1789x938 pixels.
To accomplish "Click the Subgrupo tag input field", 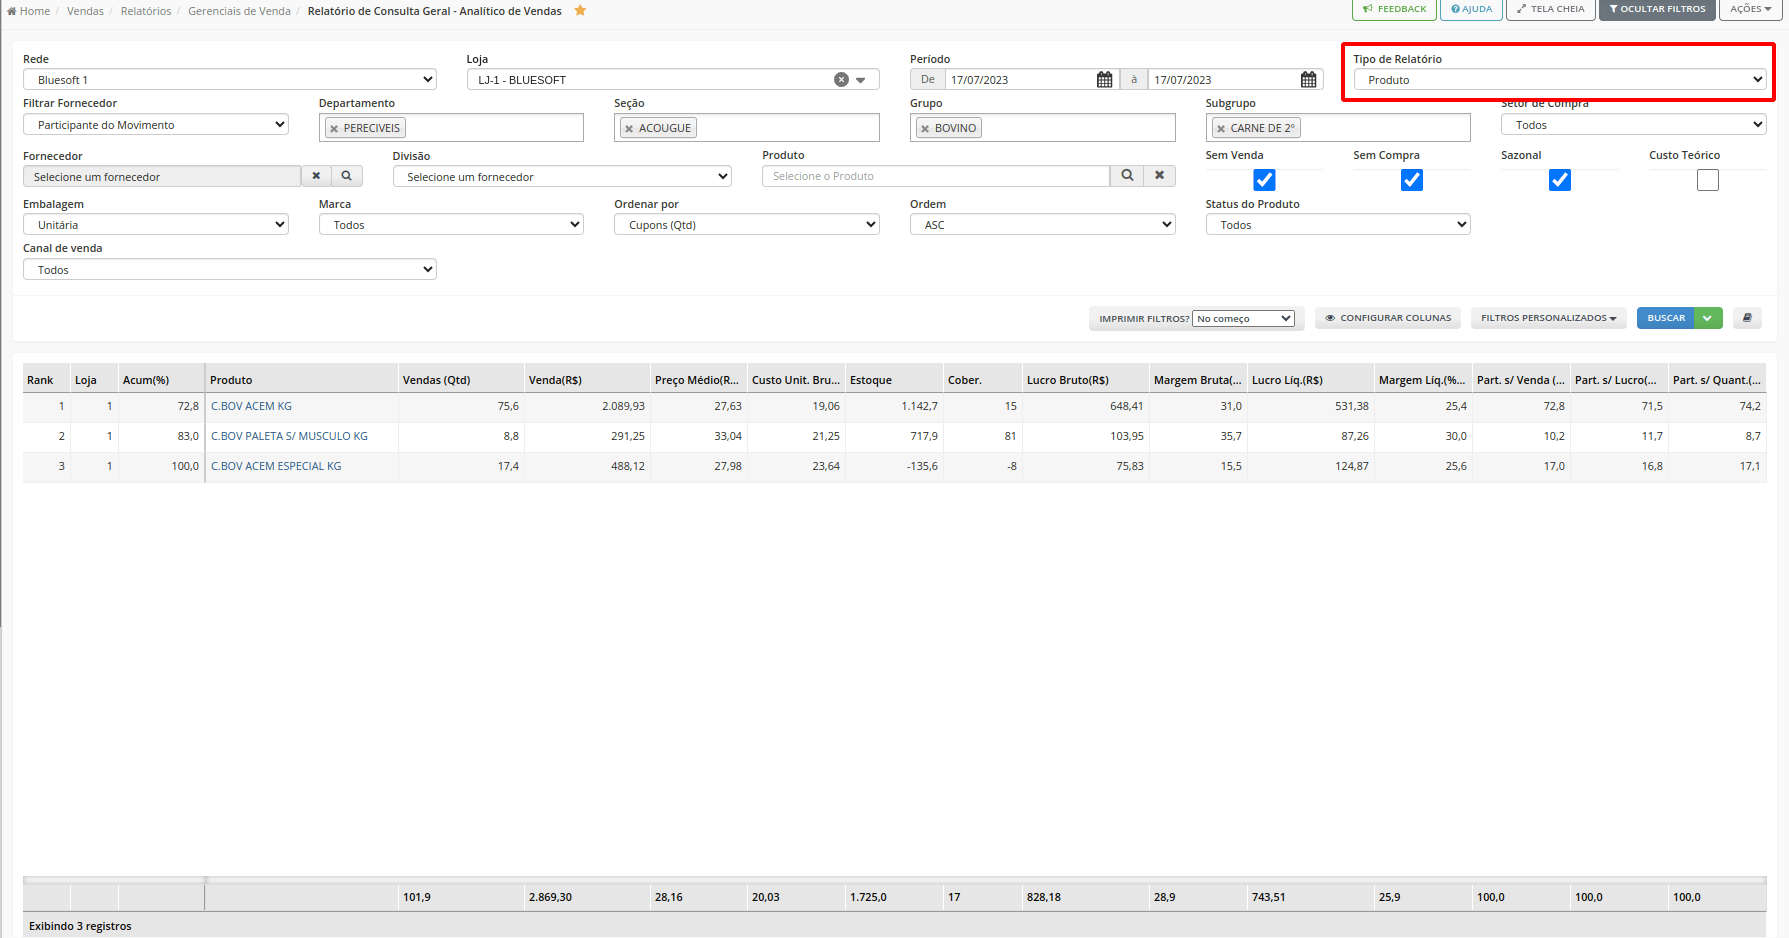I will [x=1338, y=128].
